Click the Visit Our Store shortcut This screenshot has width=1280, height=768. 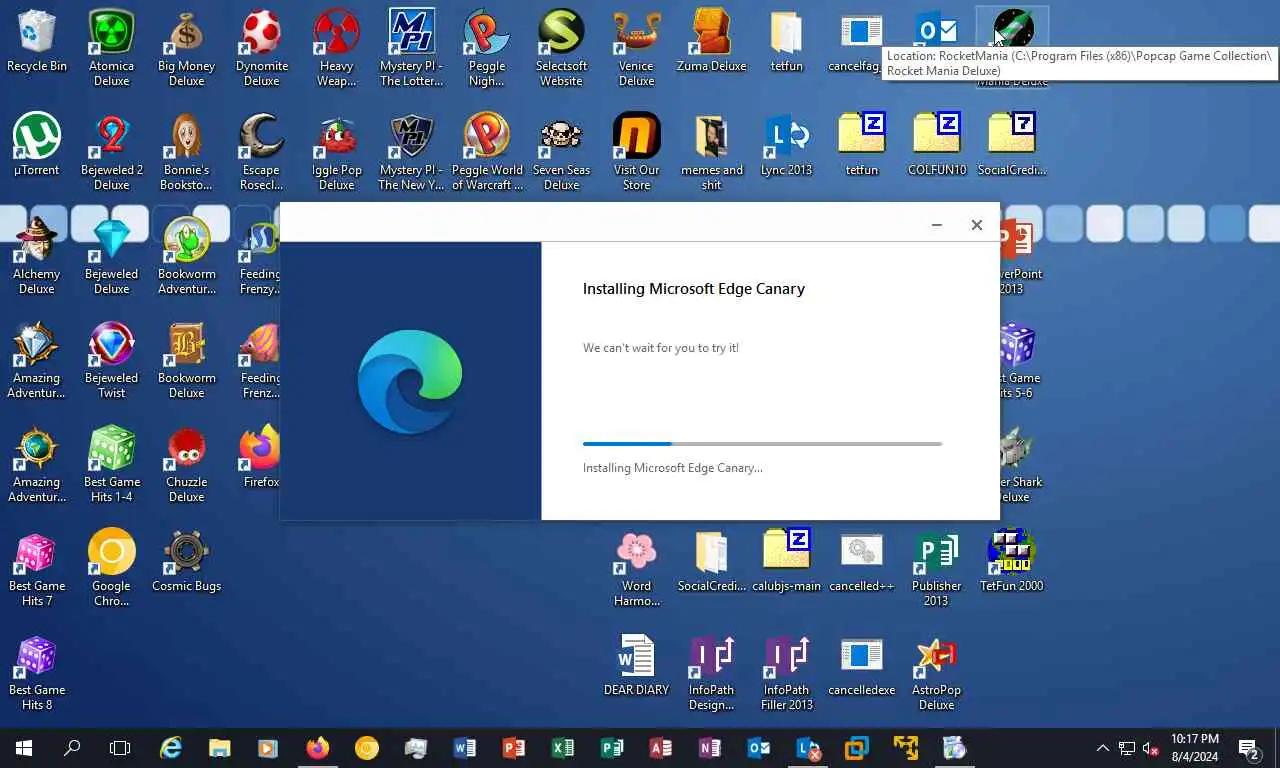[636, 151]
